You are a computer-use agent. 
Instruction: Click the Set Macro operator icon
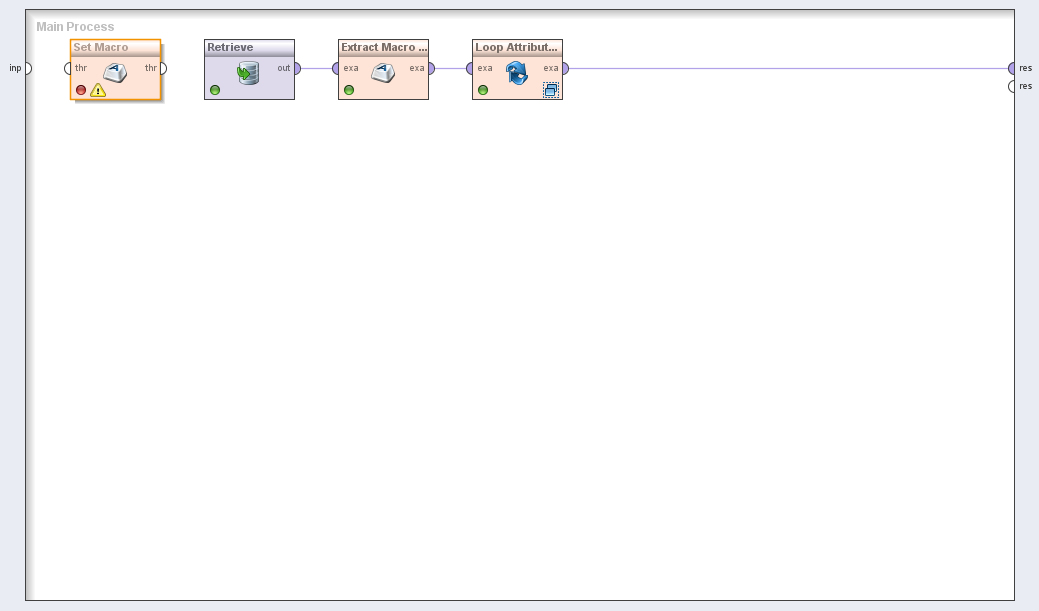[115, 72]
